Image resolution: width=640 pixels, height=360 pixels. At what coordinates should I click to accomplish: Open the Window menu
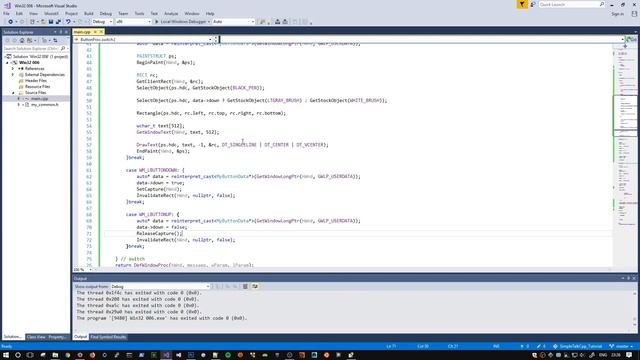coord(191,13)
